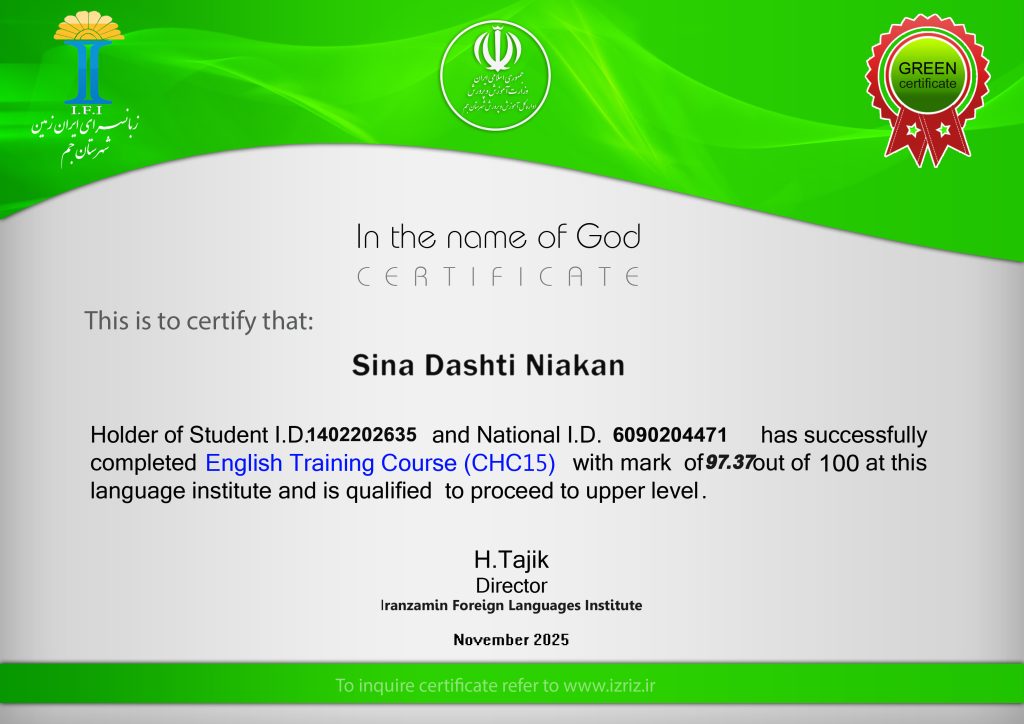
Task: Click the mark value 97.37
Action: click(729, 463)
